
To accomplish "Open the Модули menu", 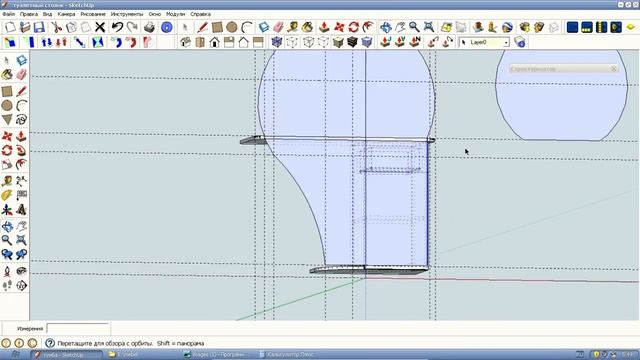I will (176, 14).
